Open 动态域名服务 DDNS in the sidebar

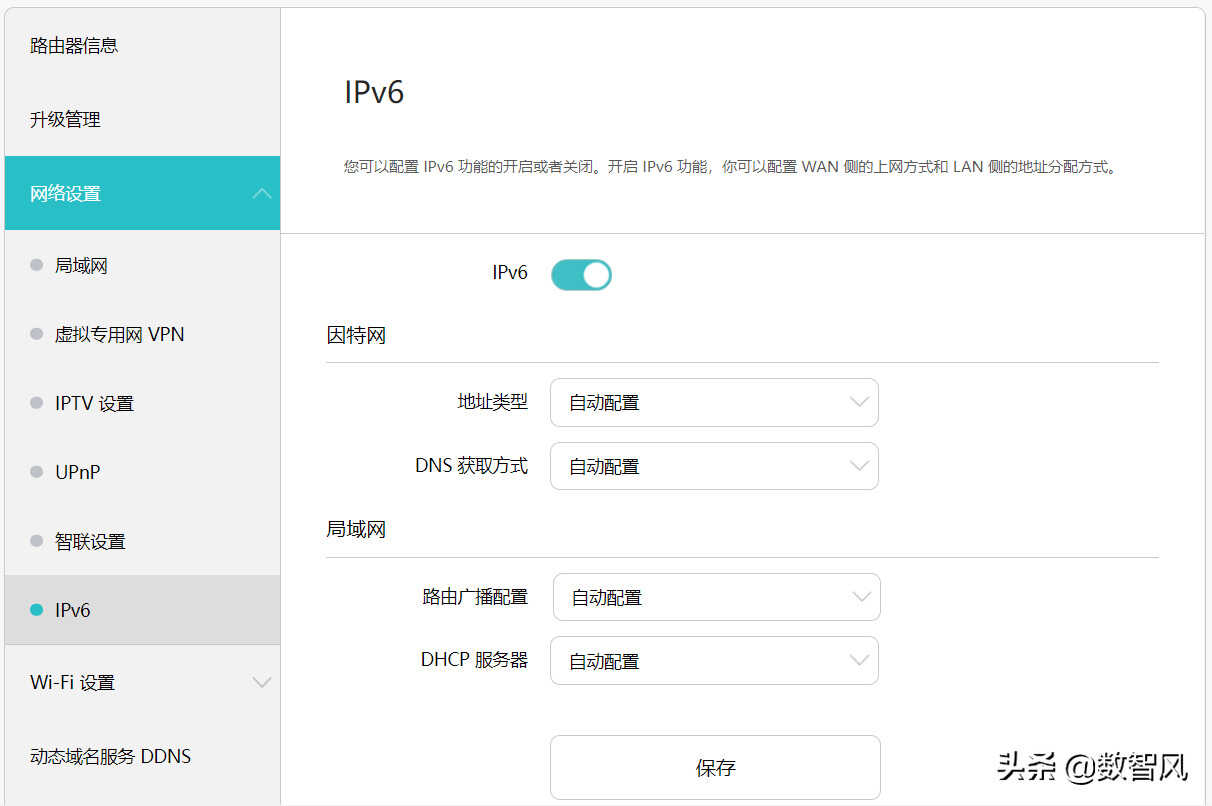tap(110, 757)
